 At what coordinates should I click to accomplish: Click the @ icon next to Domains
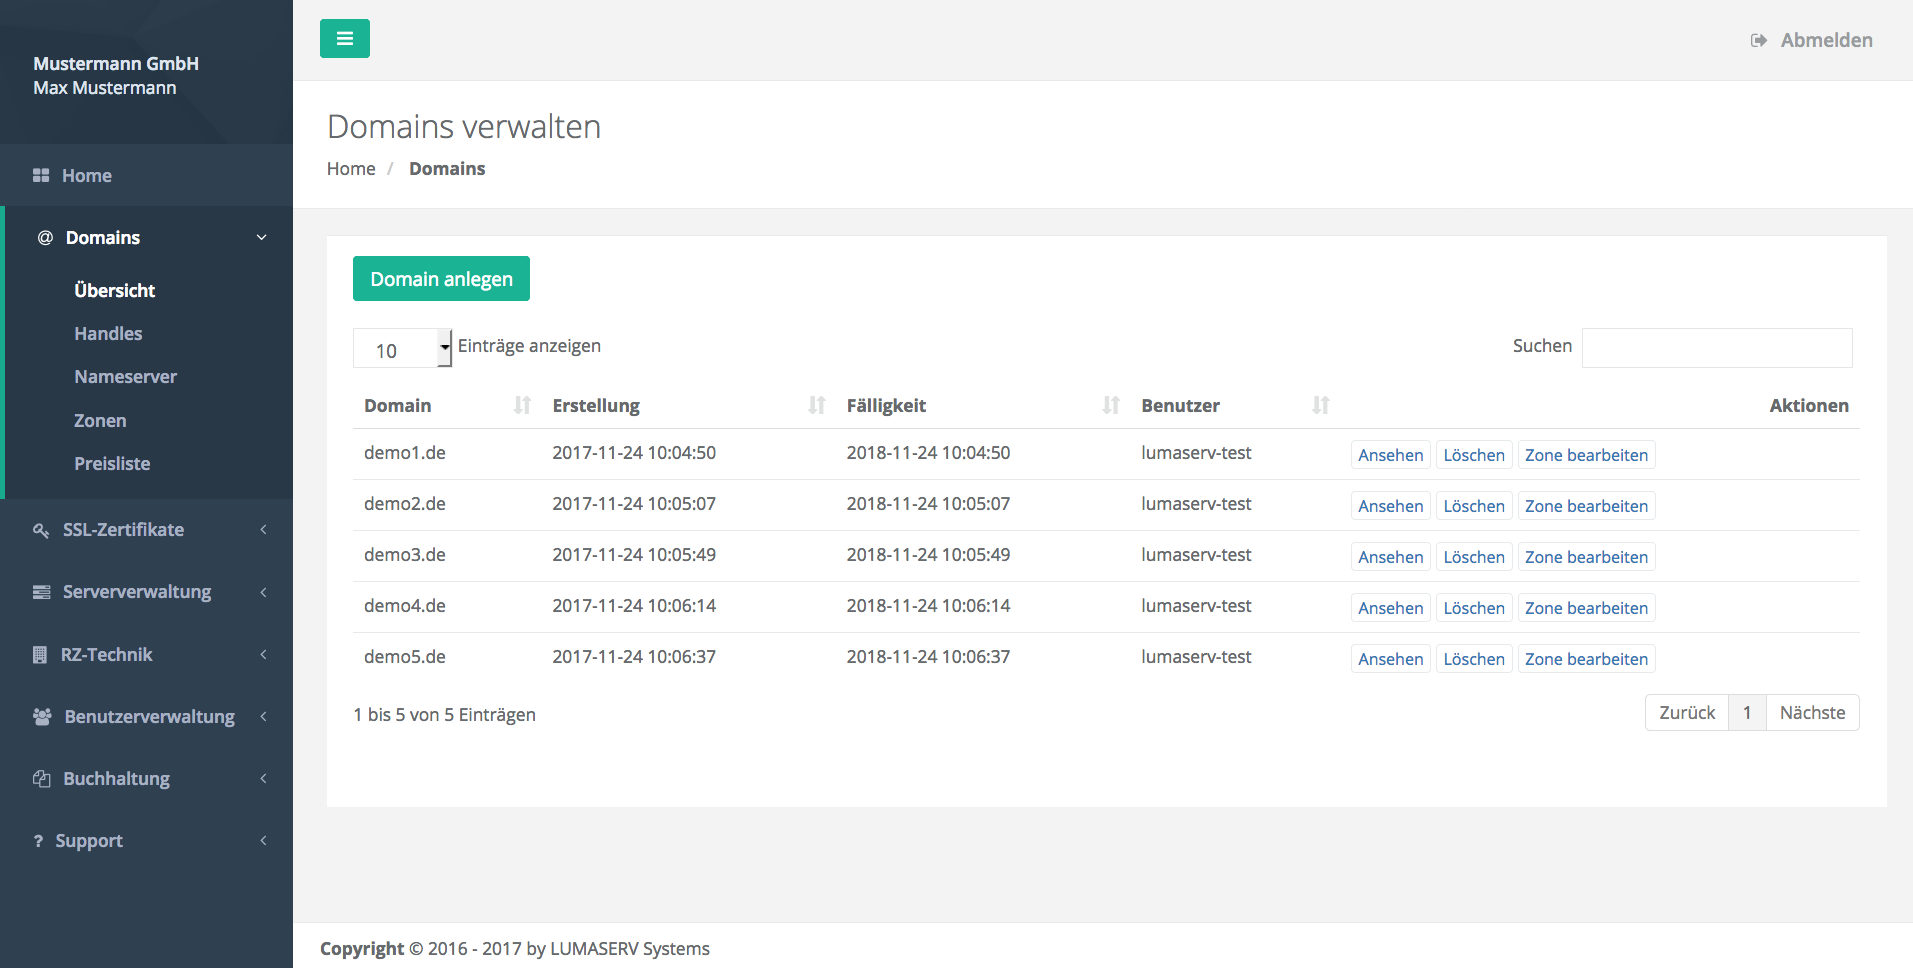[45, 237]
